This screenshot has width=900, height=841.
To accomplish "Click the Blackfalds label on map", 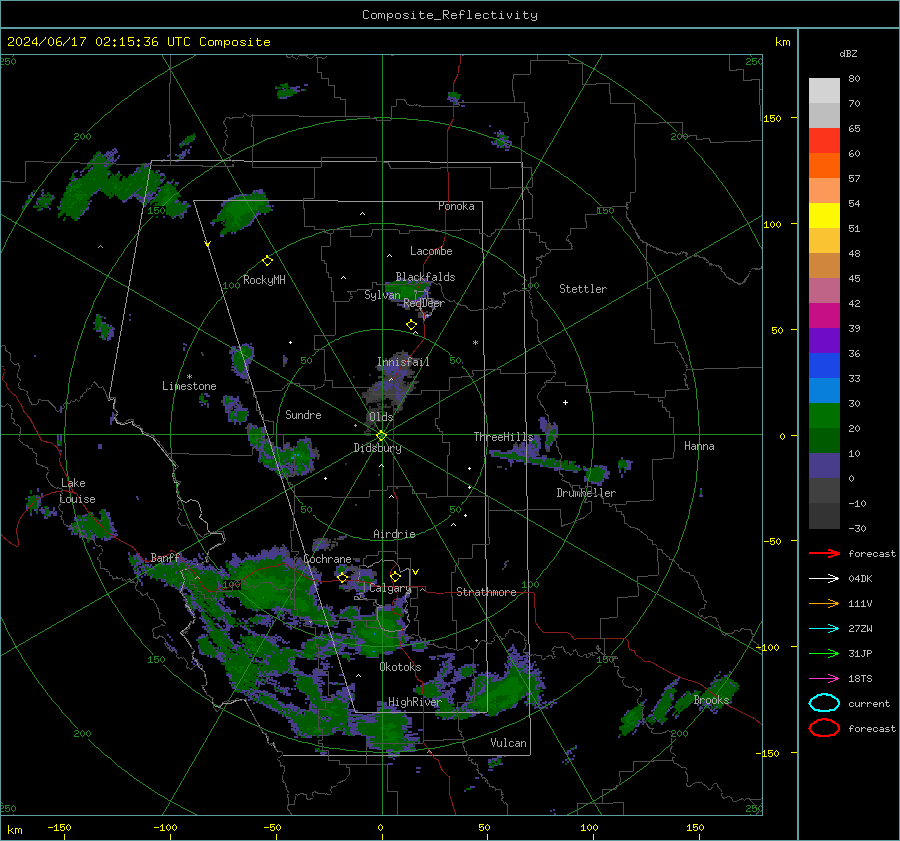I will click(x=425, y=277).
